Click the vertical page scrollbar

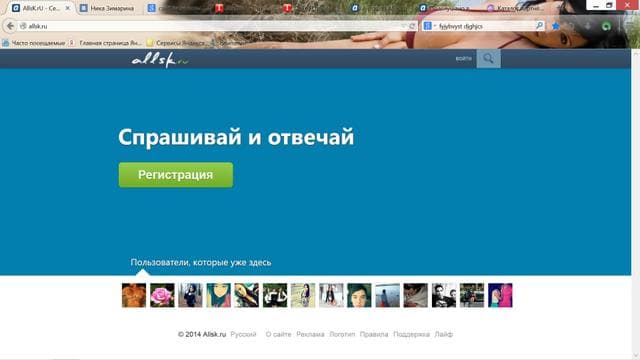(636, 204)
